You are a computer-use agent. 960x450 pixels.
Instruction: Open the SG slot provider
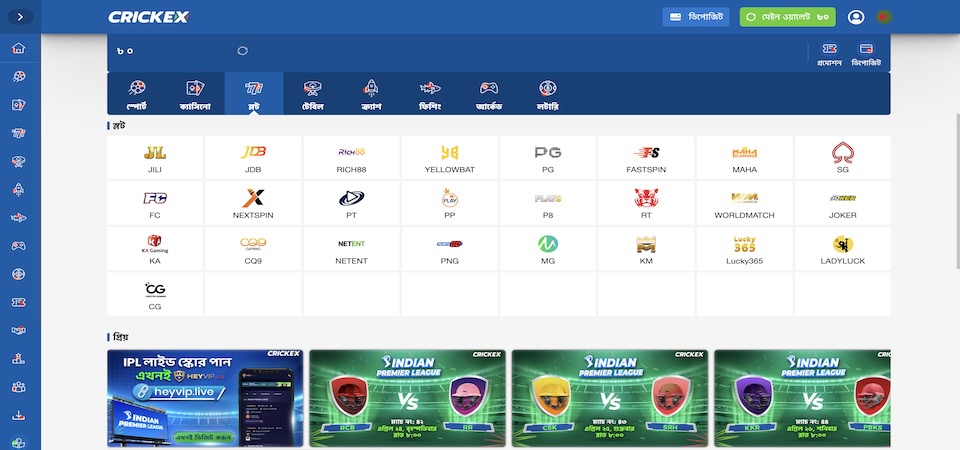(x=842, y=158)
